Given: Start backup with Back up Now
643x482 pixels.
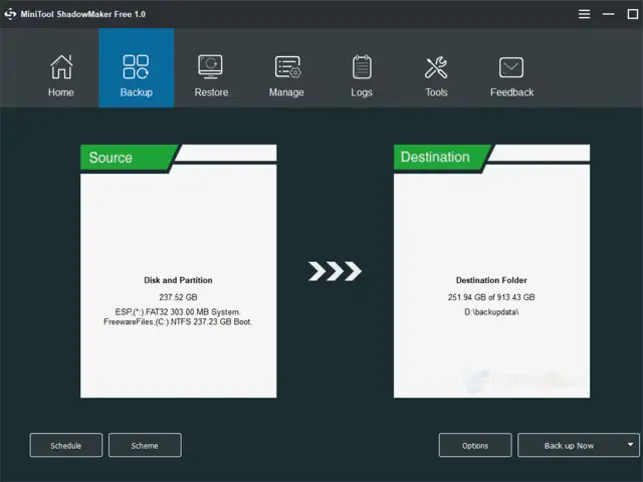Looking at the screenshot, I should click(x=569, y=445).
